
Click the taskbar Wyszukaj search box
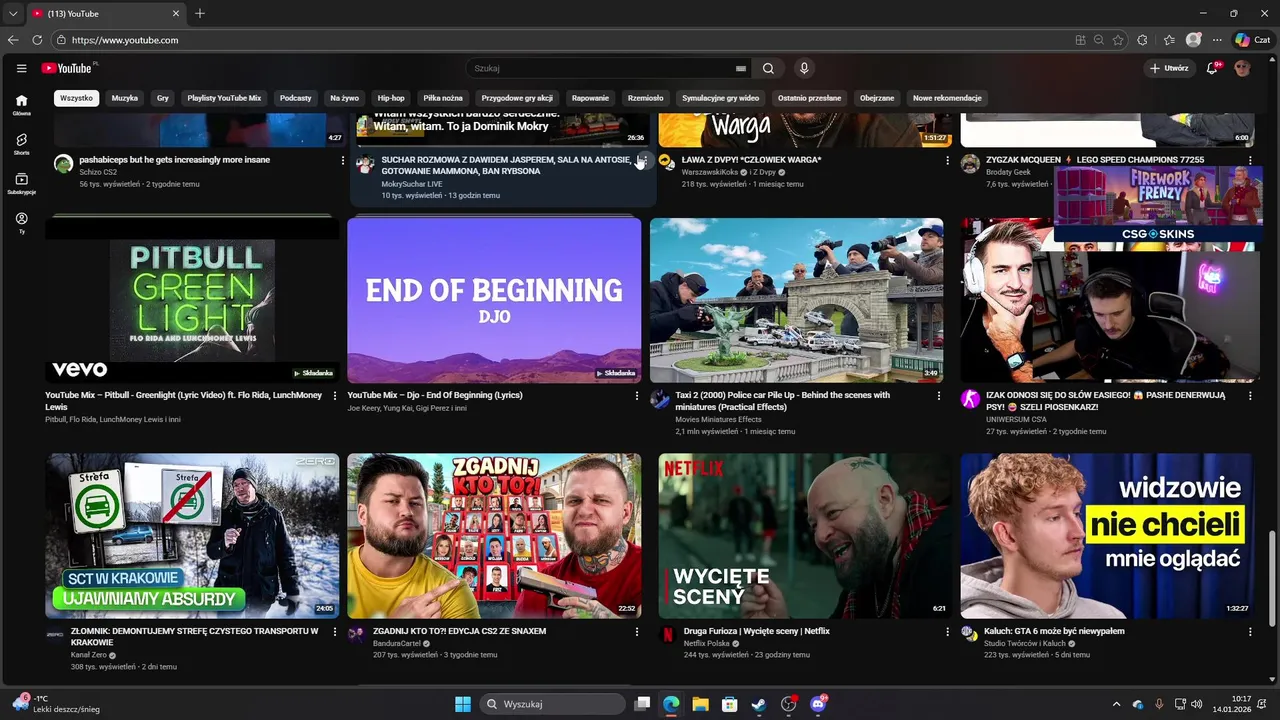552,704
